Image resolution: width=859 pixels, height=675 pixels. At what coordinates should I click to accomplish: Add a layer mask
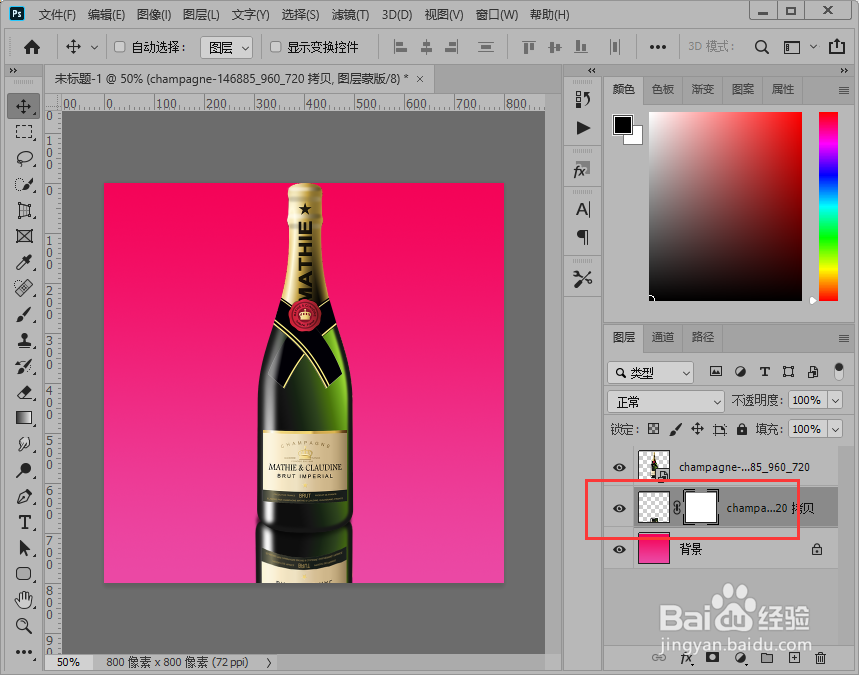(712, 657)
